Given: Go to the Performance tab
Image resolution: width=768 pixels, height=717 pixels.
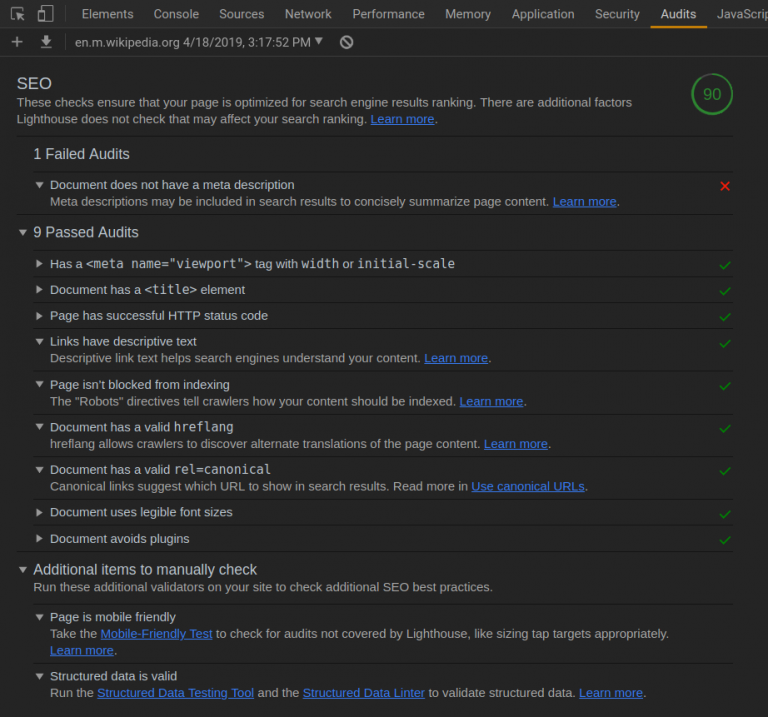Looking at the screenshot, I should pos(388,14).
